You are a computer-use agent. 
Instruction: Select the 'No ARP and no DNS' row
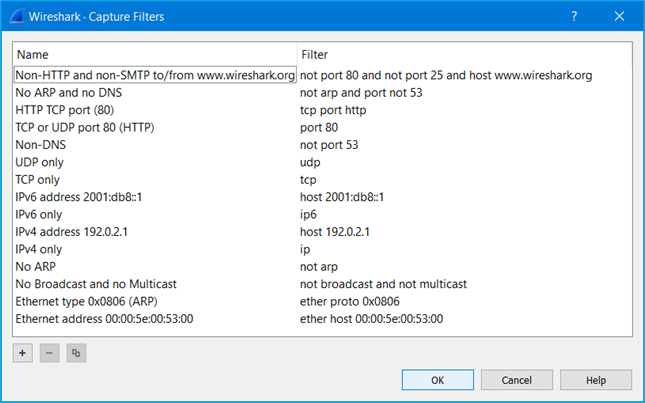point(322,93)
